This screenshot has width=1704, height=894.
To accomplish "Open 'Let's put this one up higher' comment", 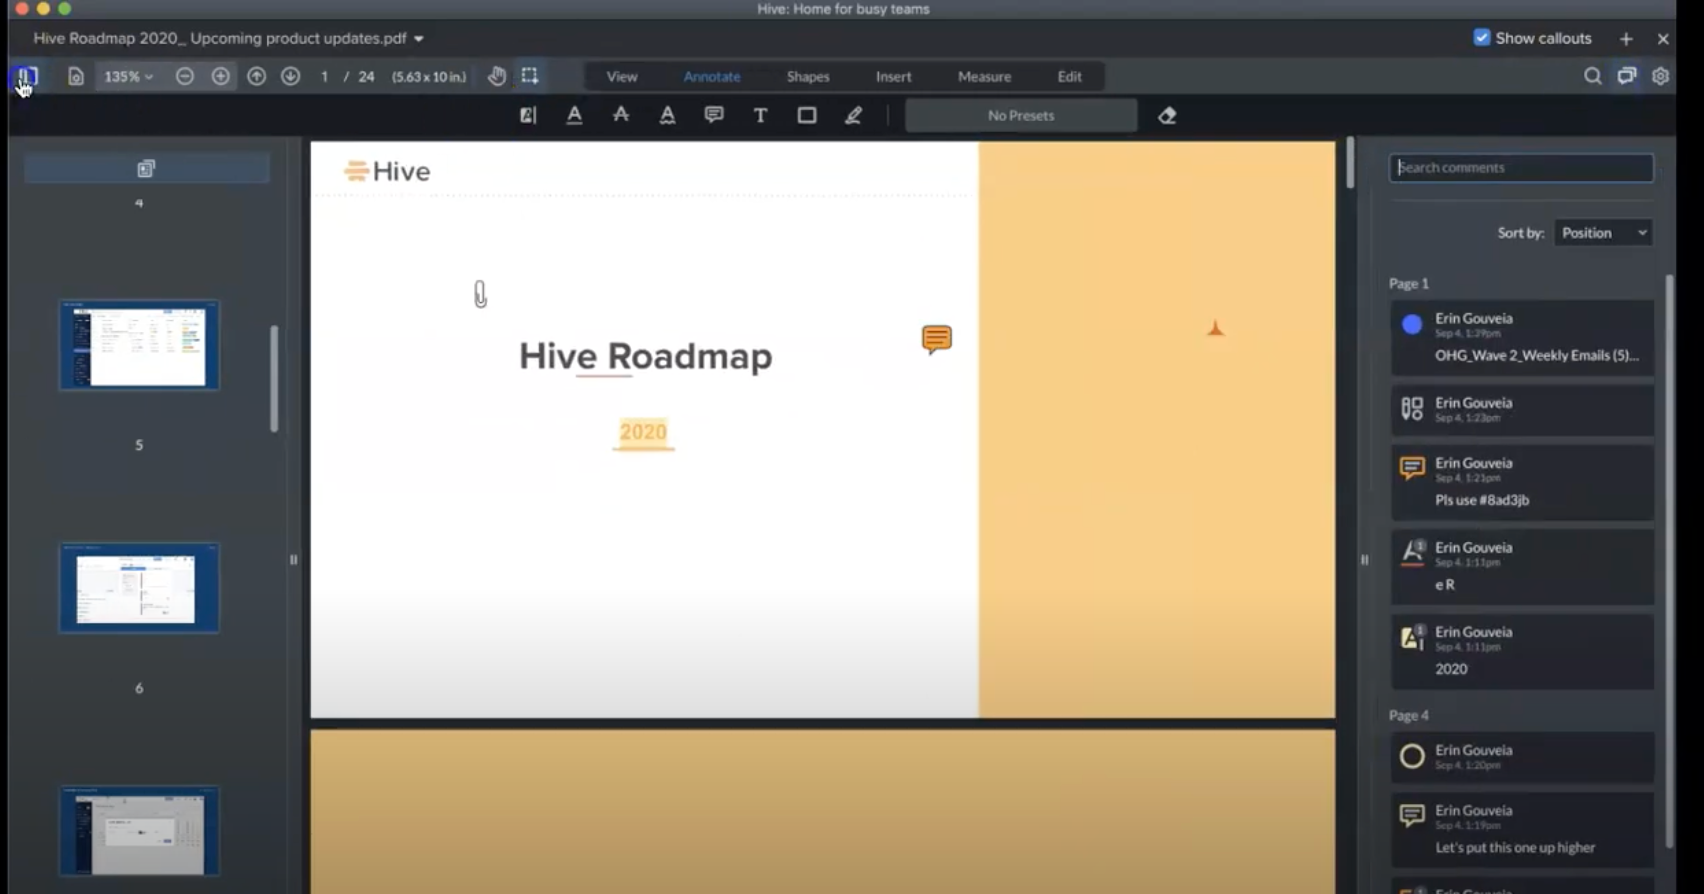I will (x=1522, y=829).
